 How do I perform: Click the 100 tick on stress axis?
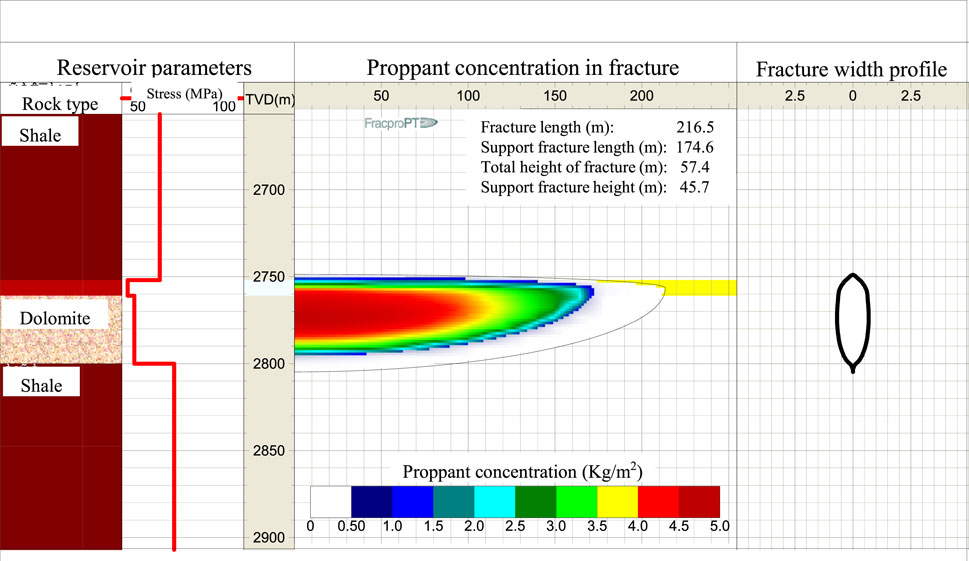pyautogui.click(x=224, y=106)
